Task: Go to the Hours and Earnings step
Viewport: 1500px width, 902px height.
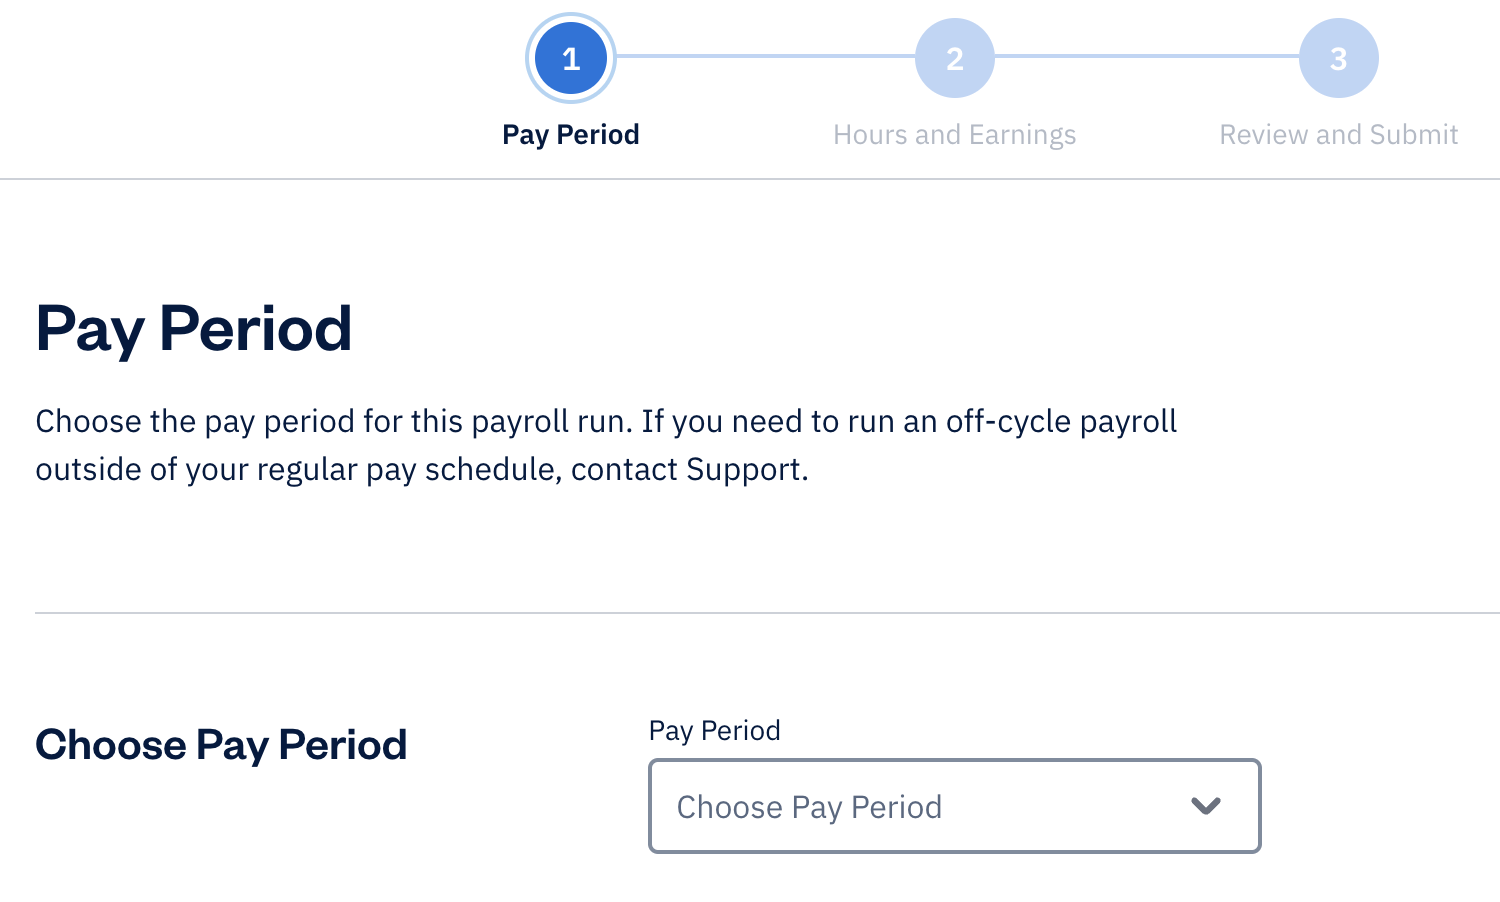Action: pyautogui.click(x=955, y=135)
